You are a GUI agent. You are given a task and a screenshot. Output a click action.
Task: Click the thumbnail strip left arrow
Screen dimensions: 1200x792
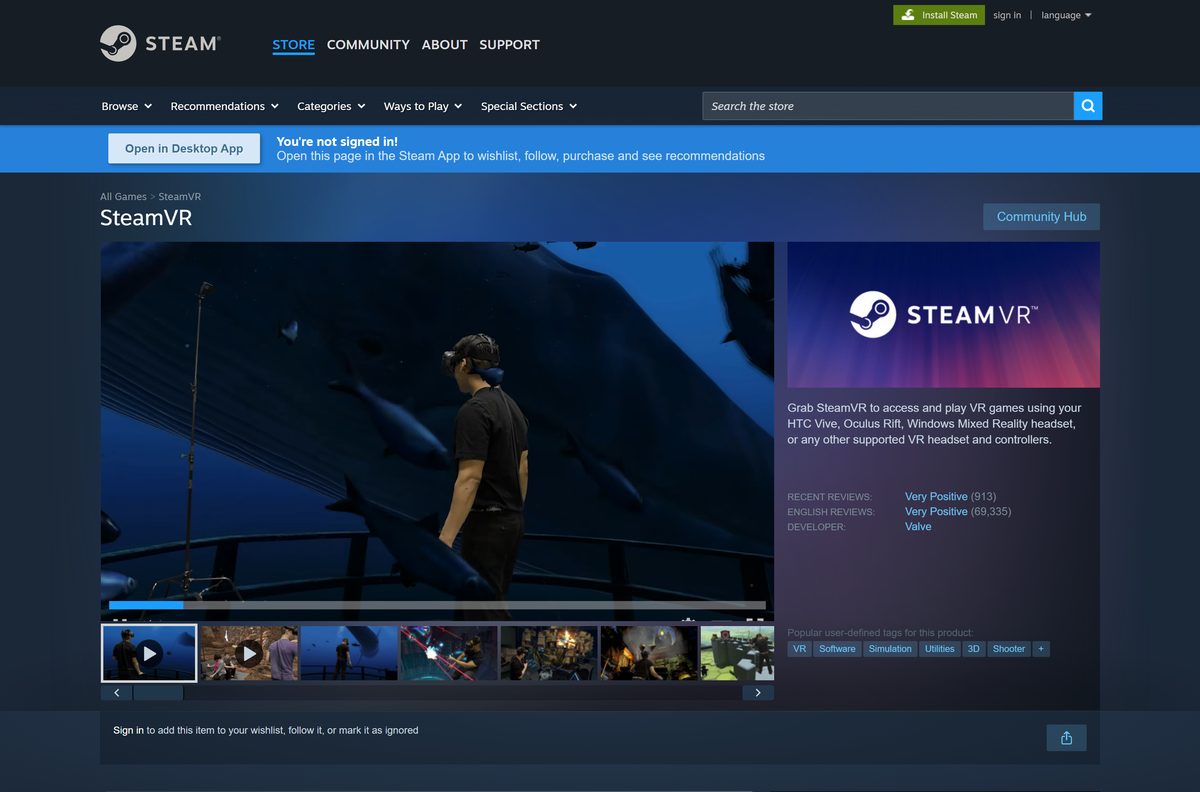116,692
